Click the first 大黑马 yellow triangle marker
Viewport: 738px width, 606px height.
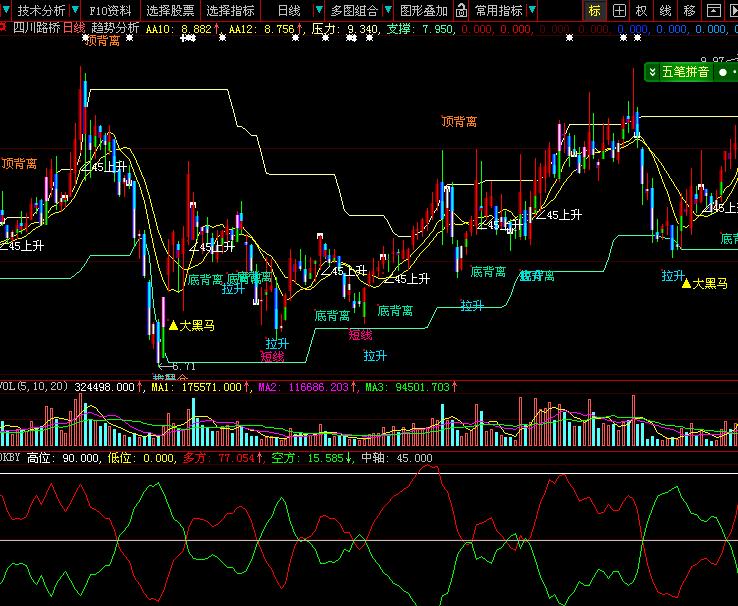(173, 325)
